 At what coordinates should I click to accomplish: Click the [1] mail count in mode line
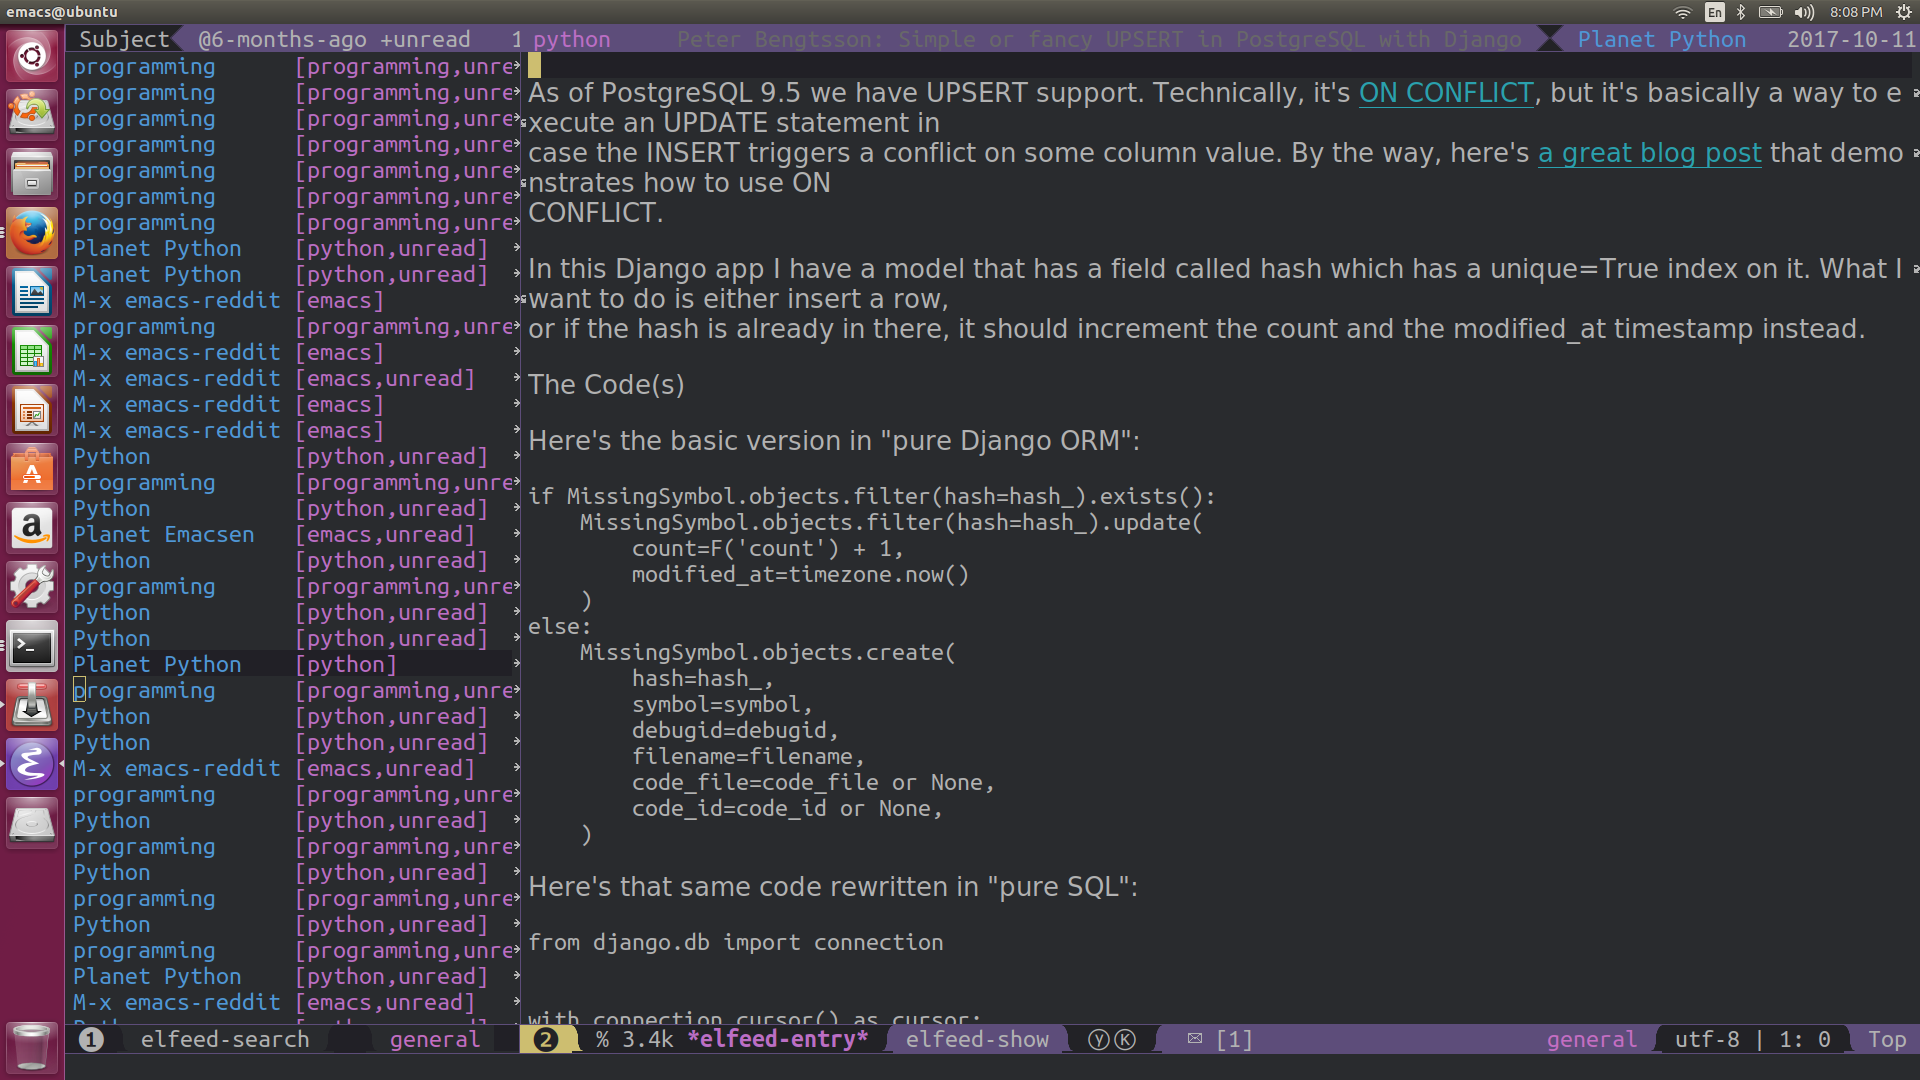coord(1234,1040)
